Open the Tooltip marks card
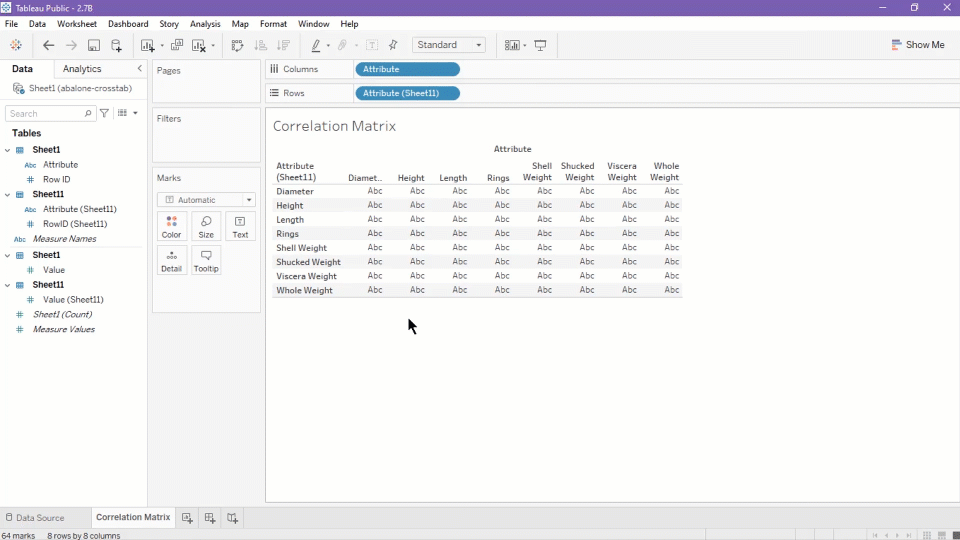 coord(206,260)
